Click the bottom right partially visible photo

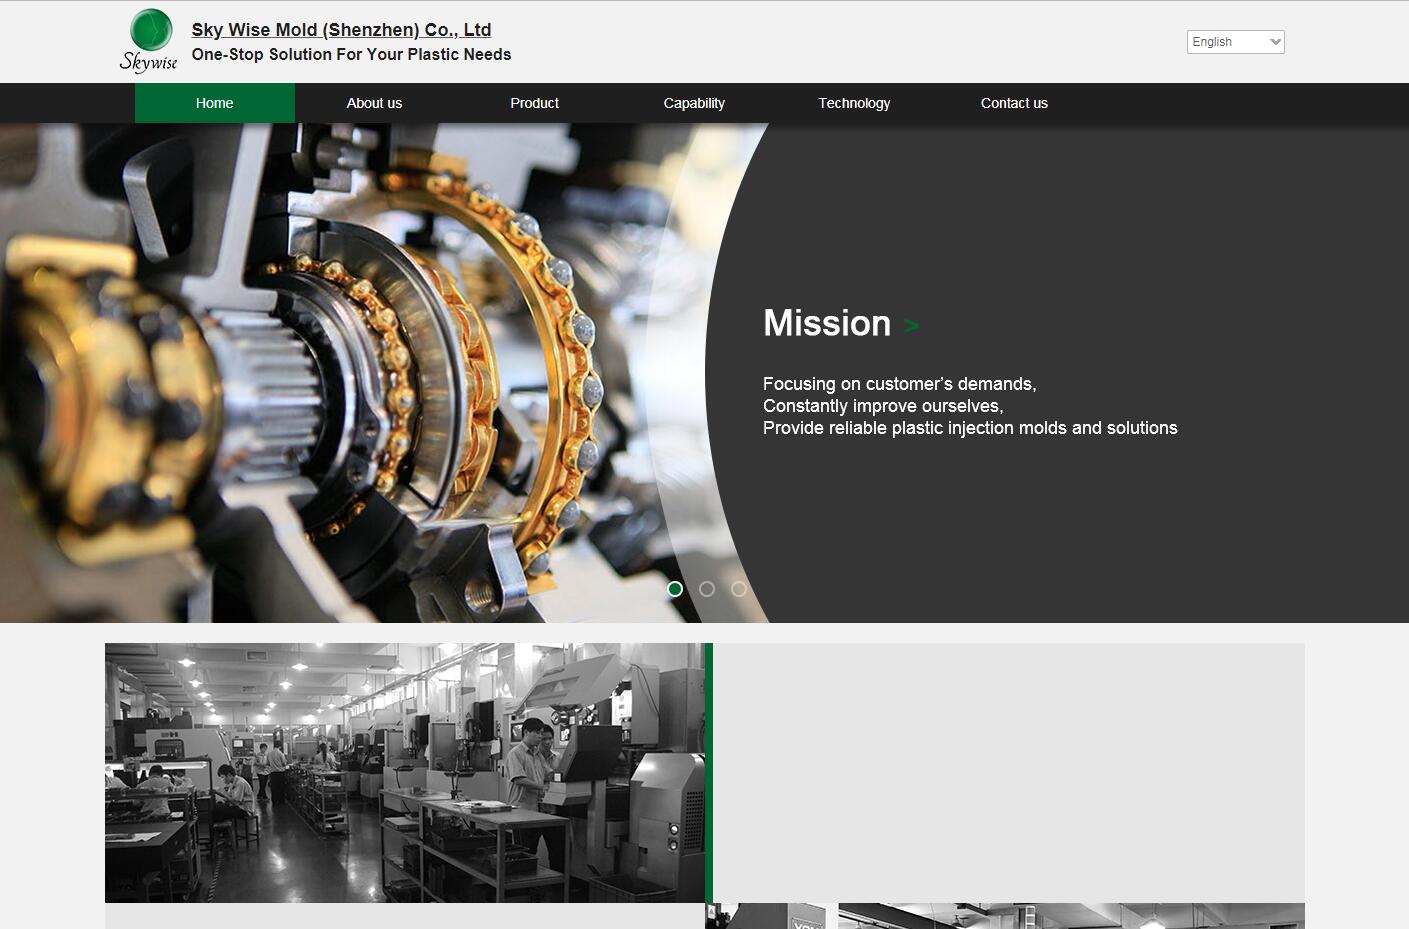(1070, 916)
